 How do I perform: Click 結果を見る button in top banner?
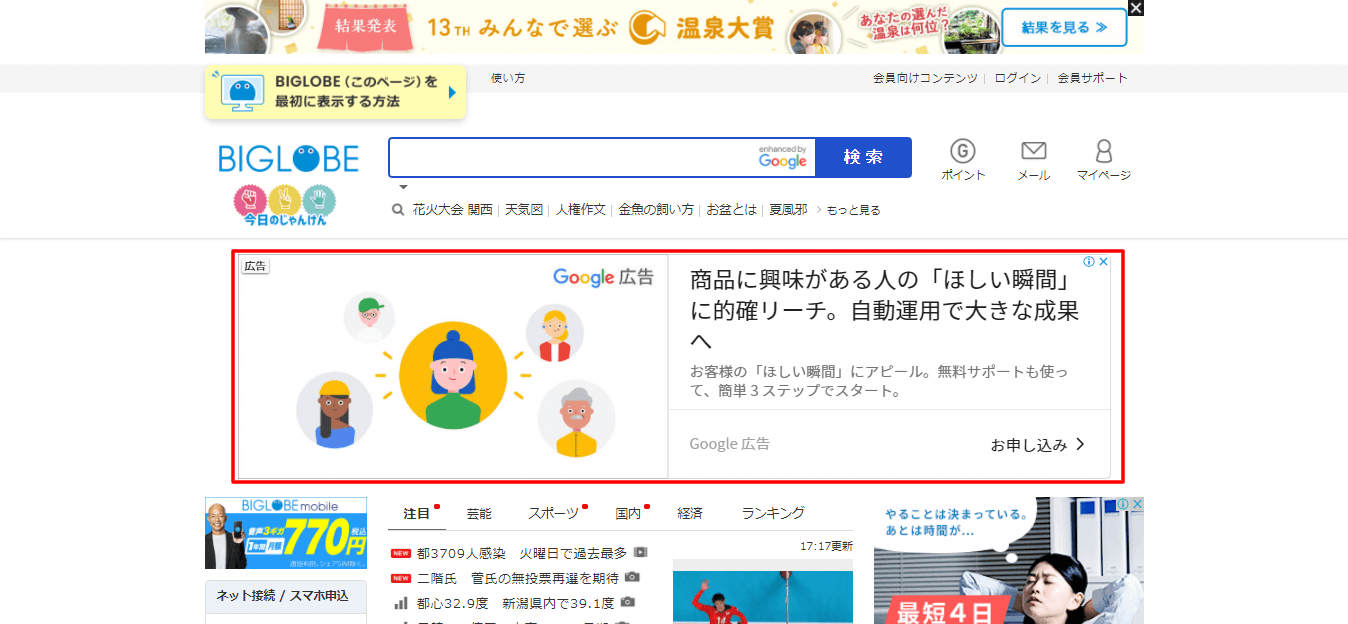(1064, 27)
